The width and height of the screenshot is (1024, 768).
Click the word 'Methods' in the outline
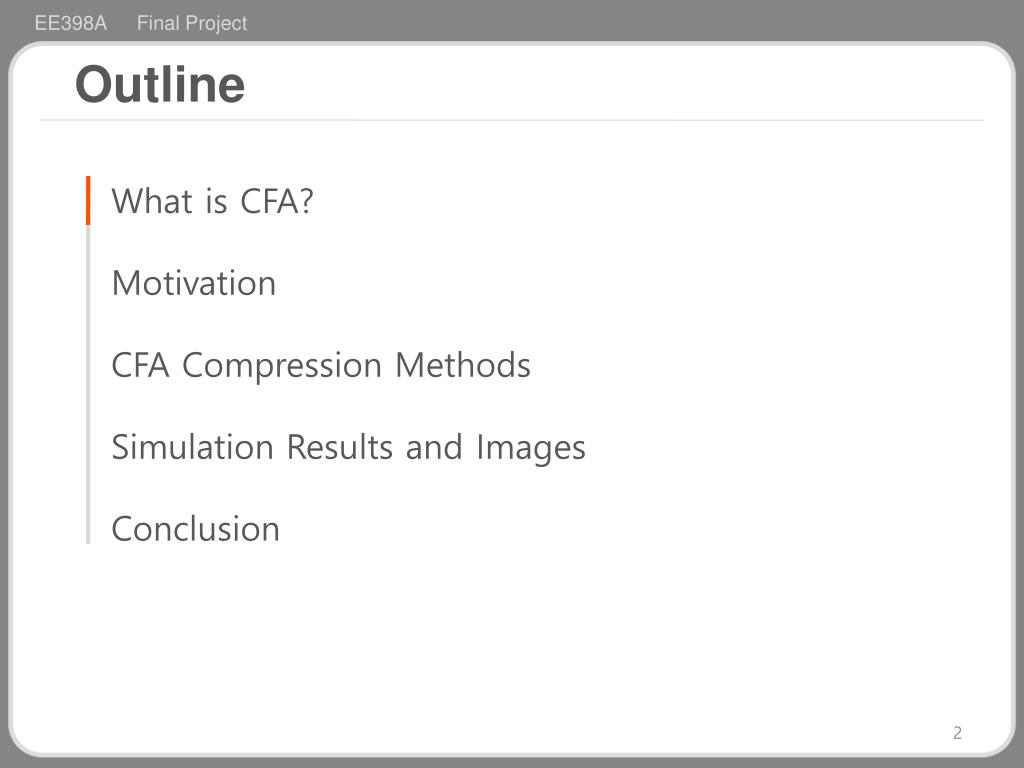point(462,365)
